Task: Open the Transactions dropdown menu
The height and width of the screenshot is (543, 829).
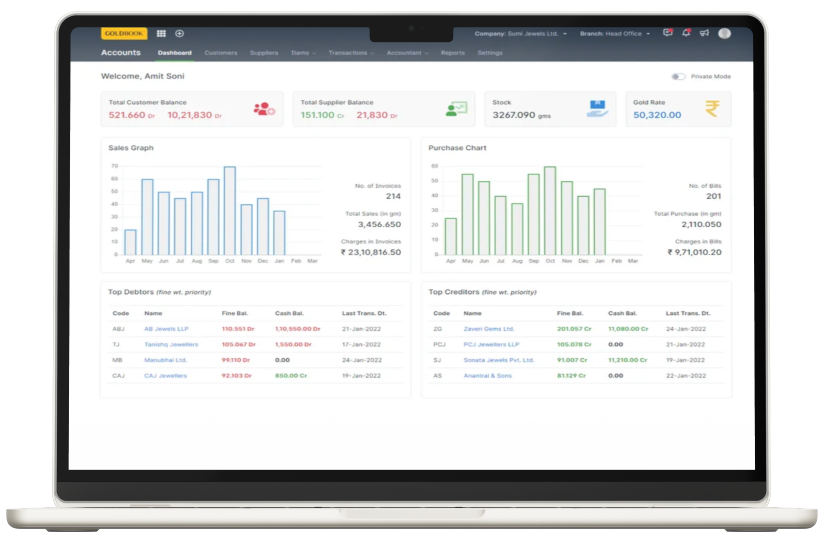Action: pos(350,53)
